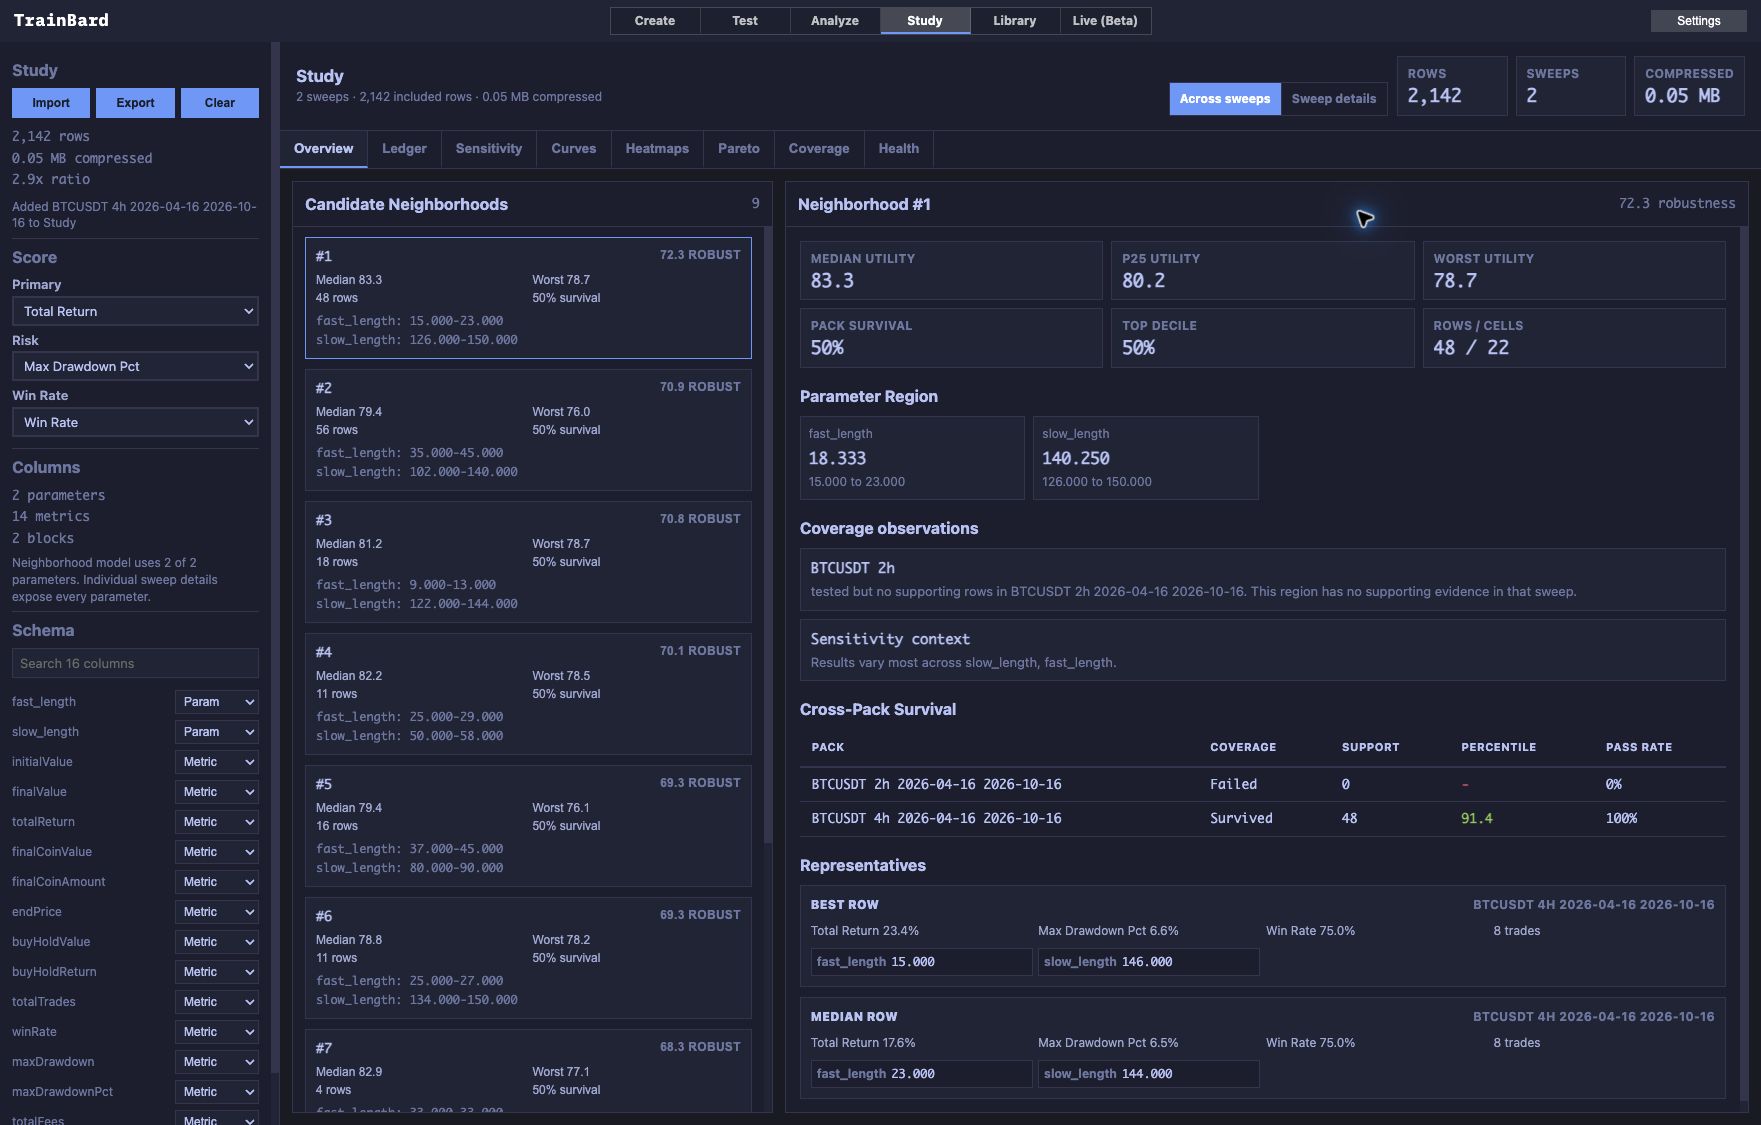Image resolution: width=1761 pixels, height=1125 pixels.
Task: Select candidate neighborhood #3 card
Action: click(528, 562)
